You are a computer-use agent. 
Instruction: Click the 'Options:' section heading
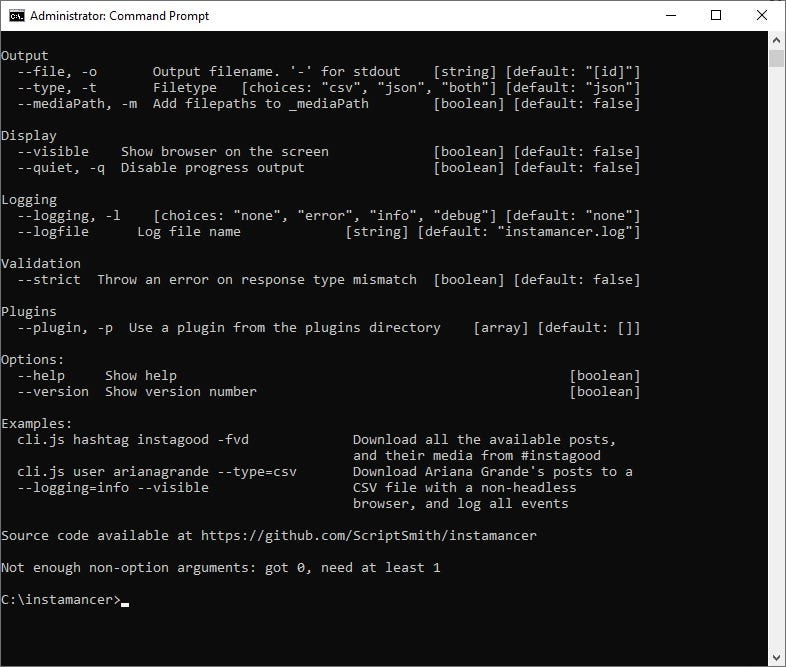click(33, 360)
